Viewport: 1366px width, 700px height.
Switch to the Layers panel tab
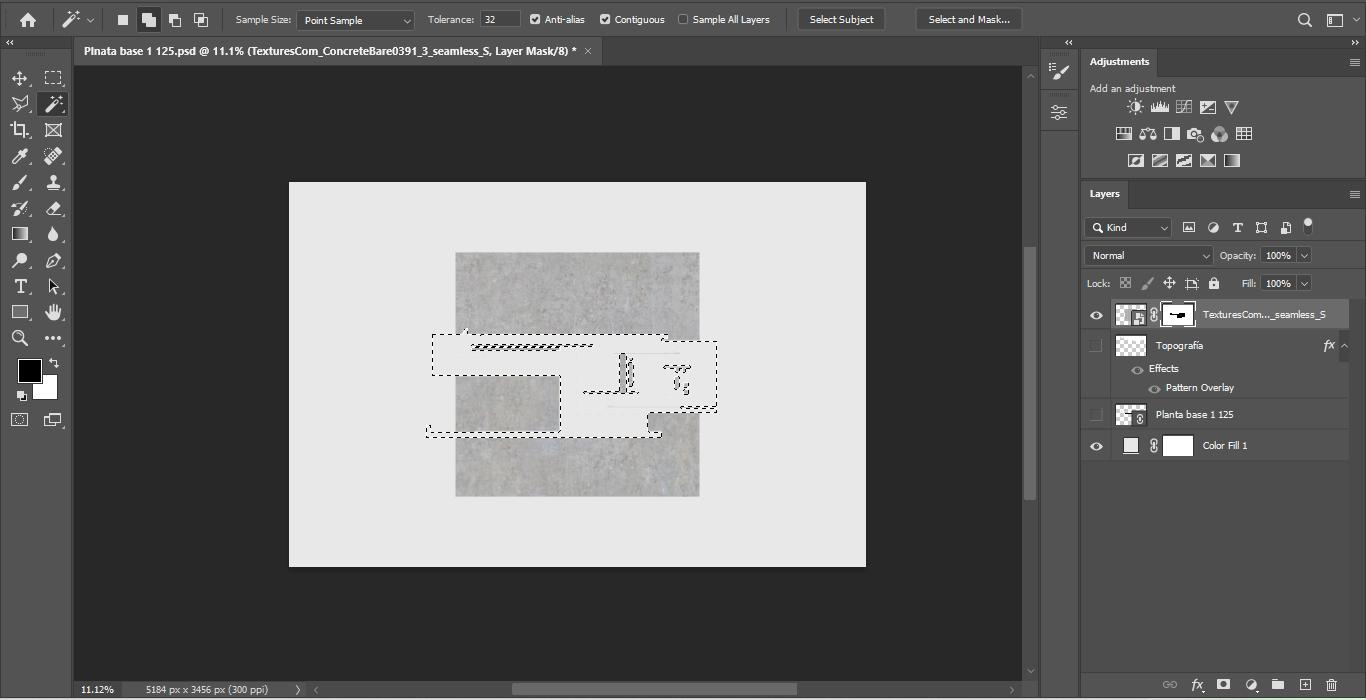[x=1104, y=194]
